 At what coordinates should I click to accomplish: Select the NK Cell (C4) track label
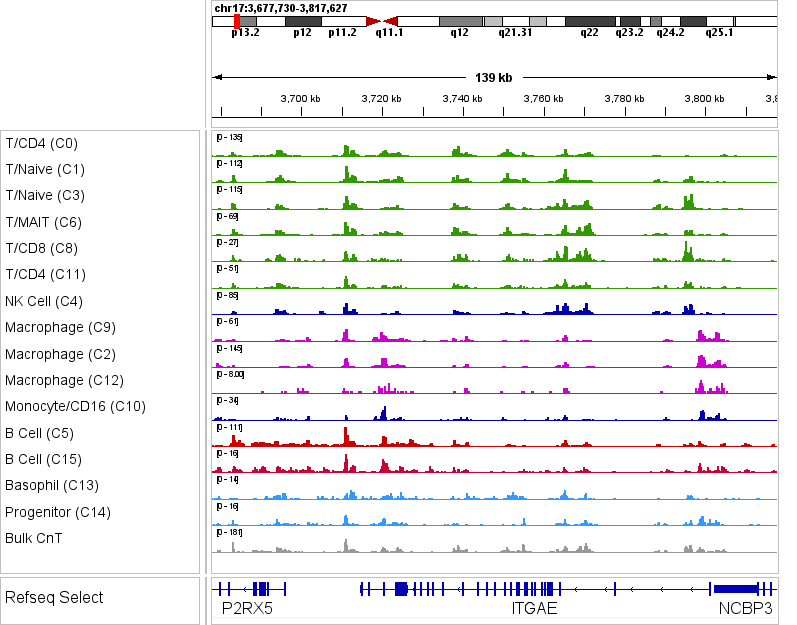click(x=44, y=301)
